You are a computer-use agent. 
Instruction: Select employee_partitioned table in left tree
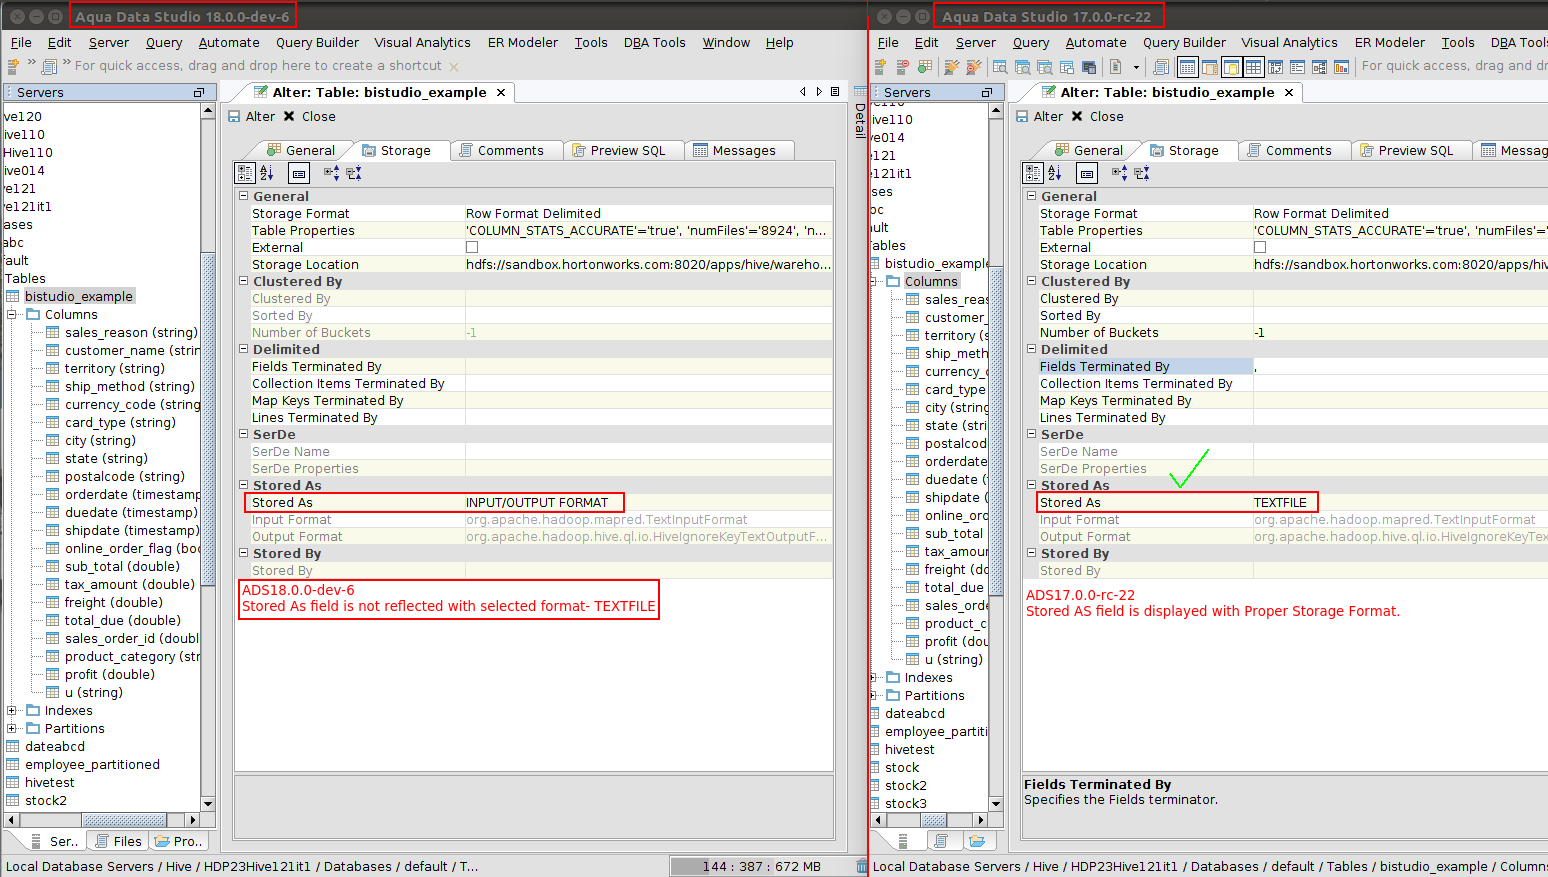click(92, 765)
